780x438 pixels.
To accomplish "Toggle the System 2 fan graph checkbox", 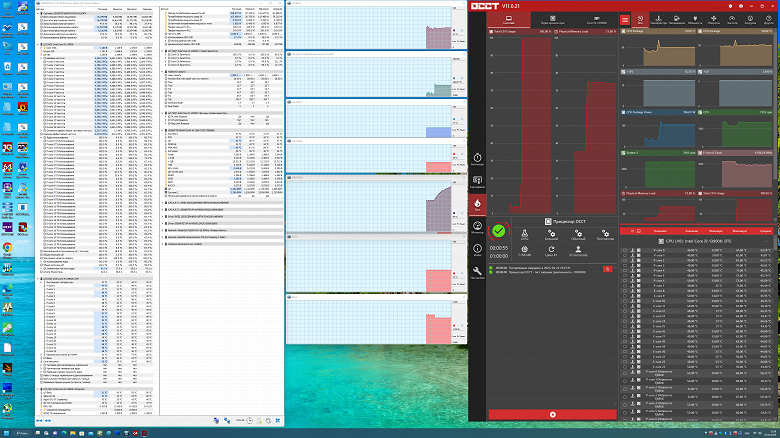I will pyautogui.click(x=623, y=153).
